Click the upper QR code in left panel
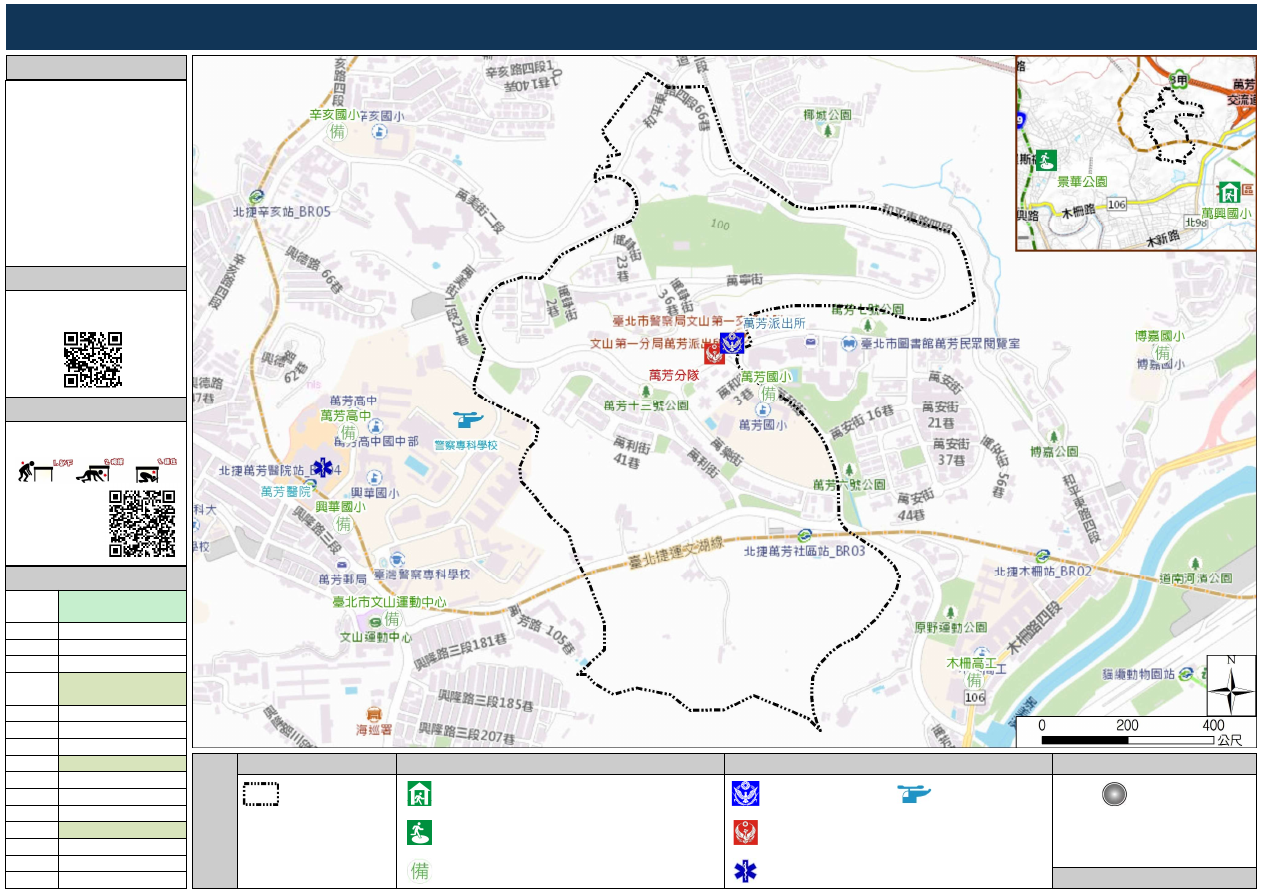The width and height of the screenshot is (1263, 893). tap(93, 359)
